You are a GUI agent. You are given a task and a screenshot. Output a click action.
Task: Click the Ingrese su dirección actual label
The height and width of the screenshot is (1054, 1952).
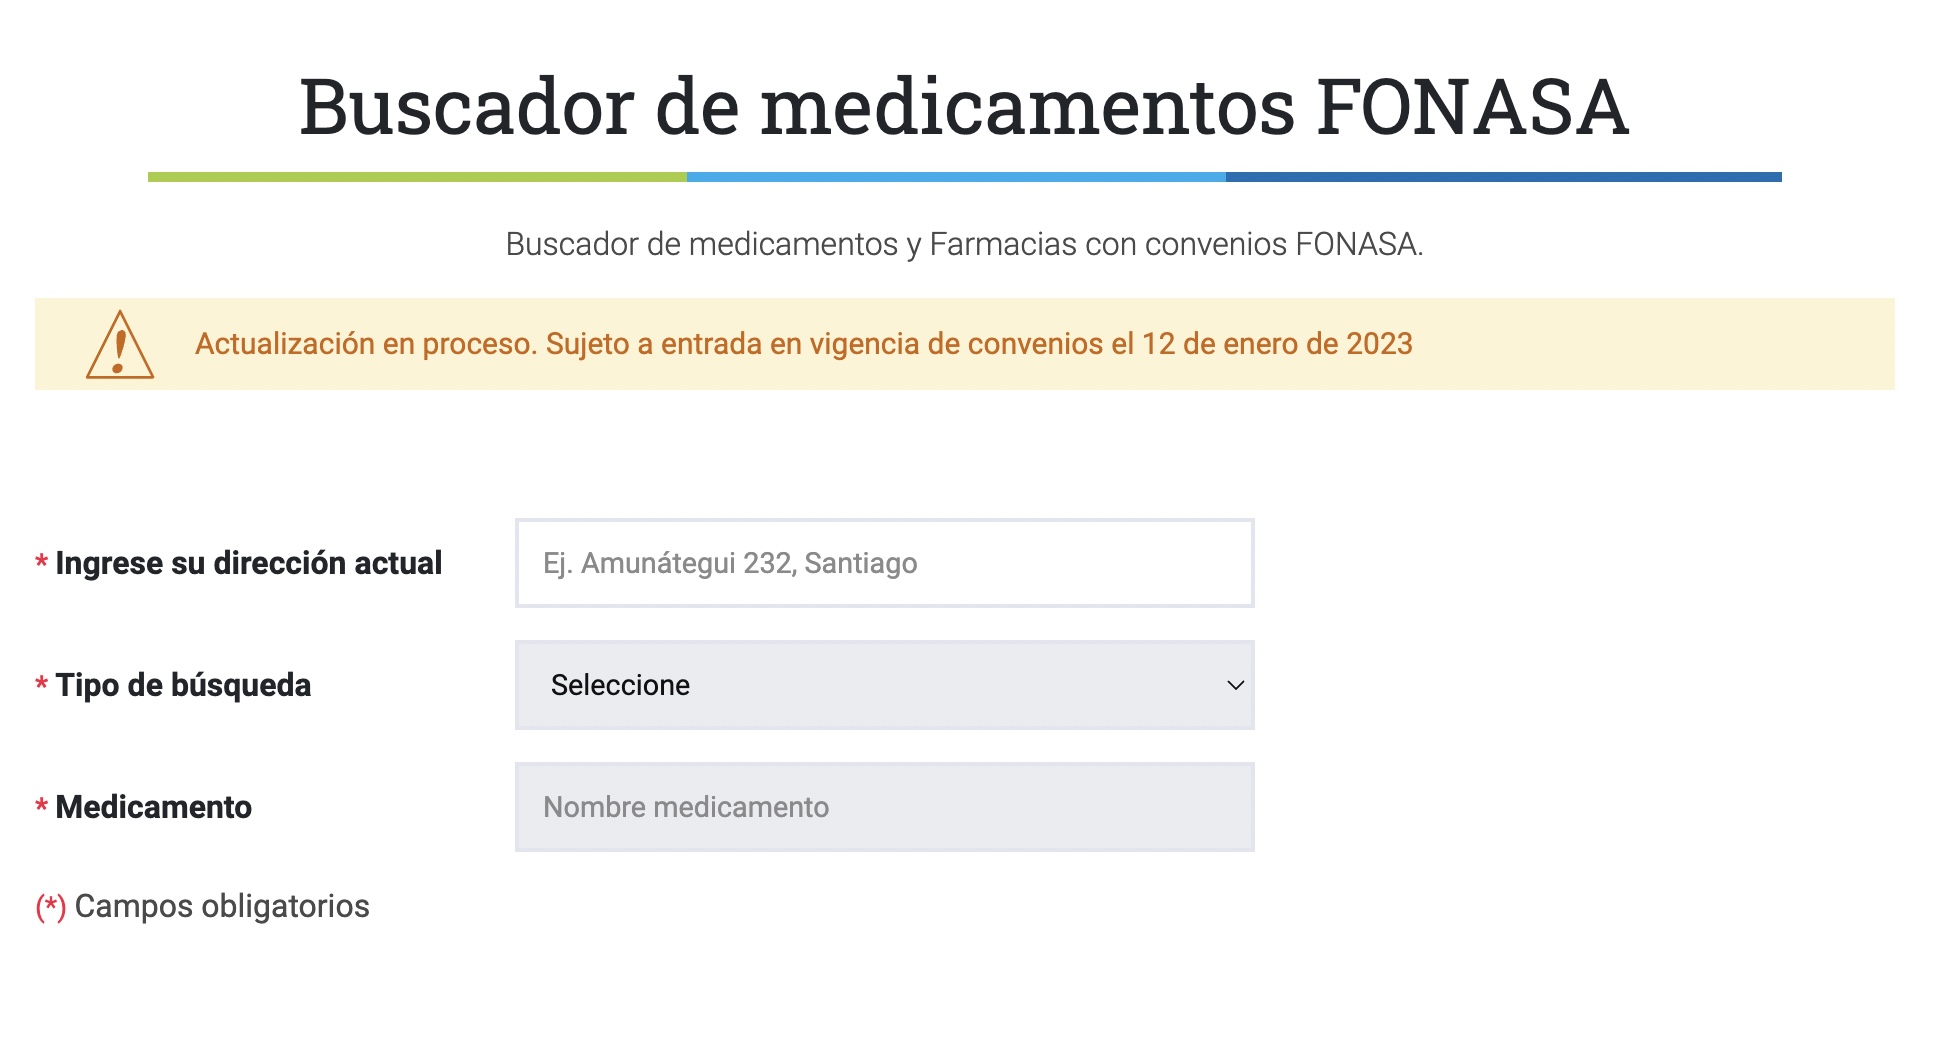click(x=248, y=563)
